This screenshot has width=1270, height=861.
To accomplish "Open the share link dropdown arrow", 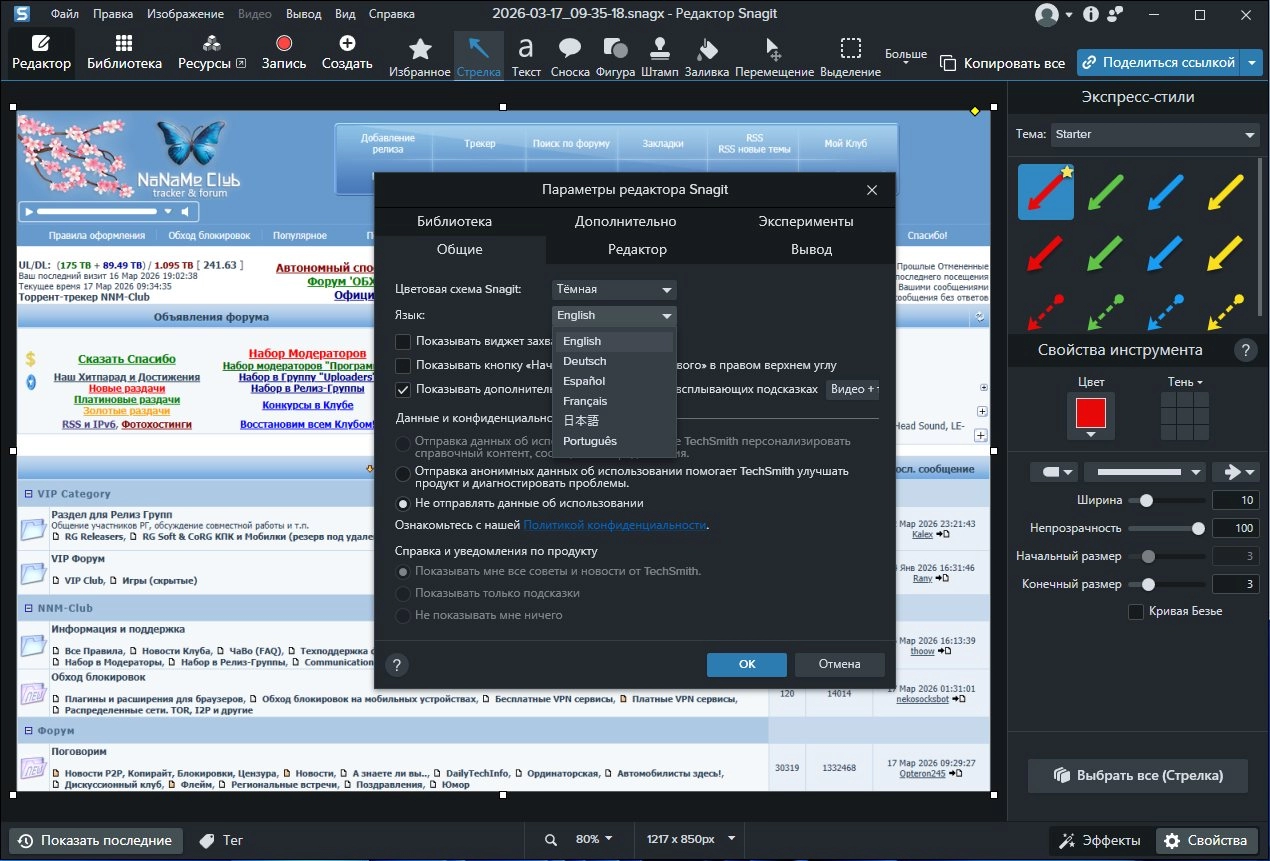I will [x=1254, y=62].
